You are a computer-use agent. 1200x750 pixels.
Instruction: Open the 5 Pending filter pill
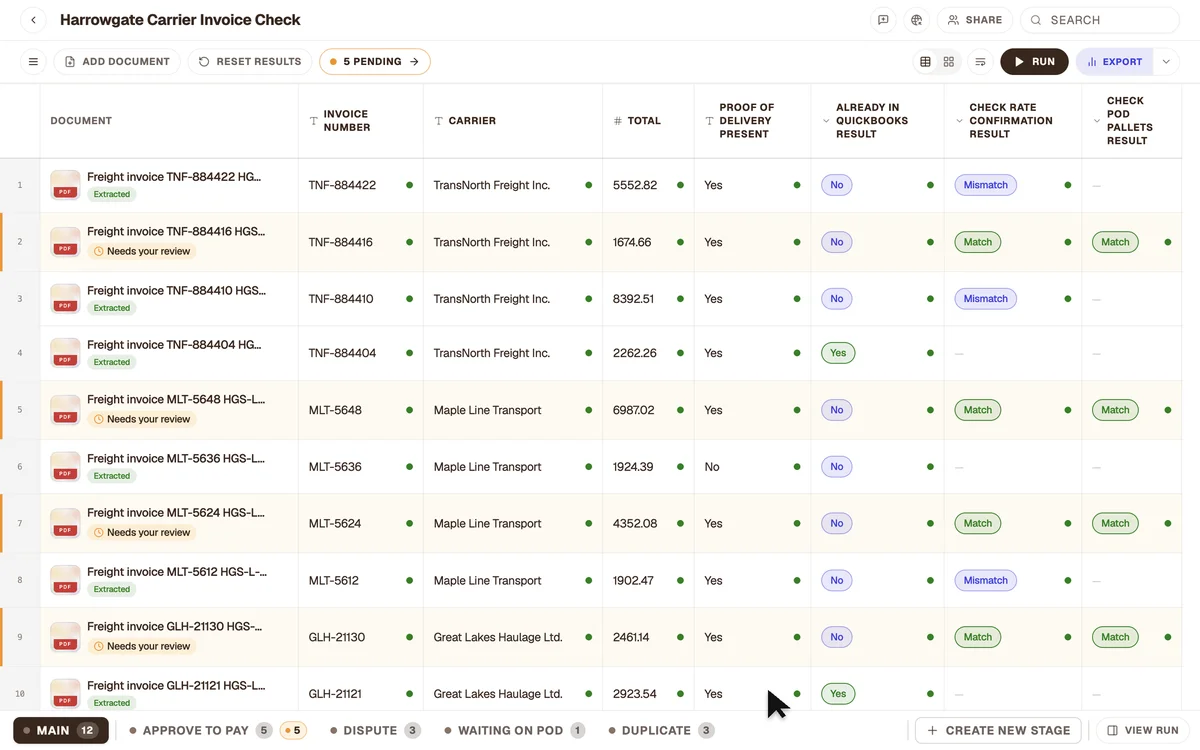[375, 62]
